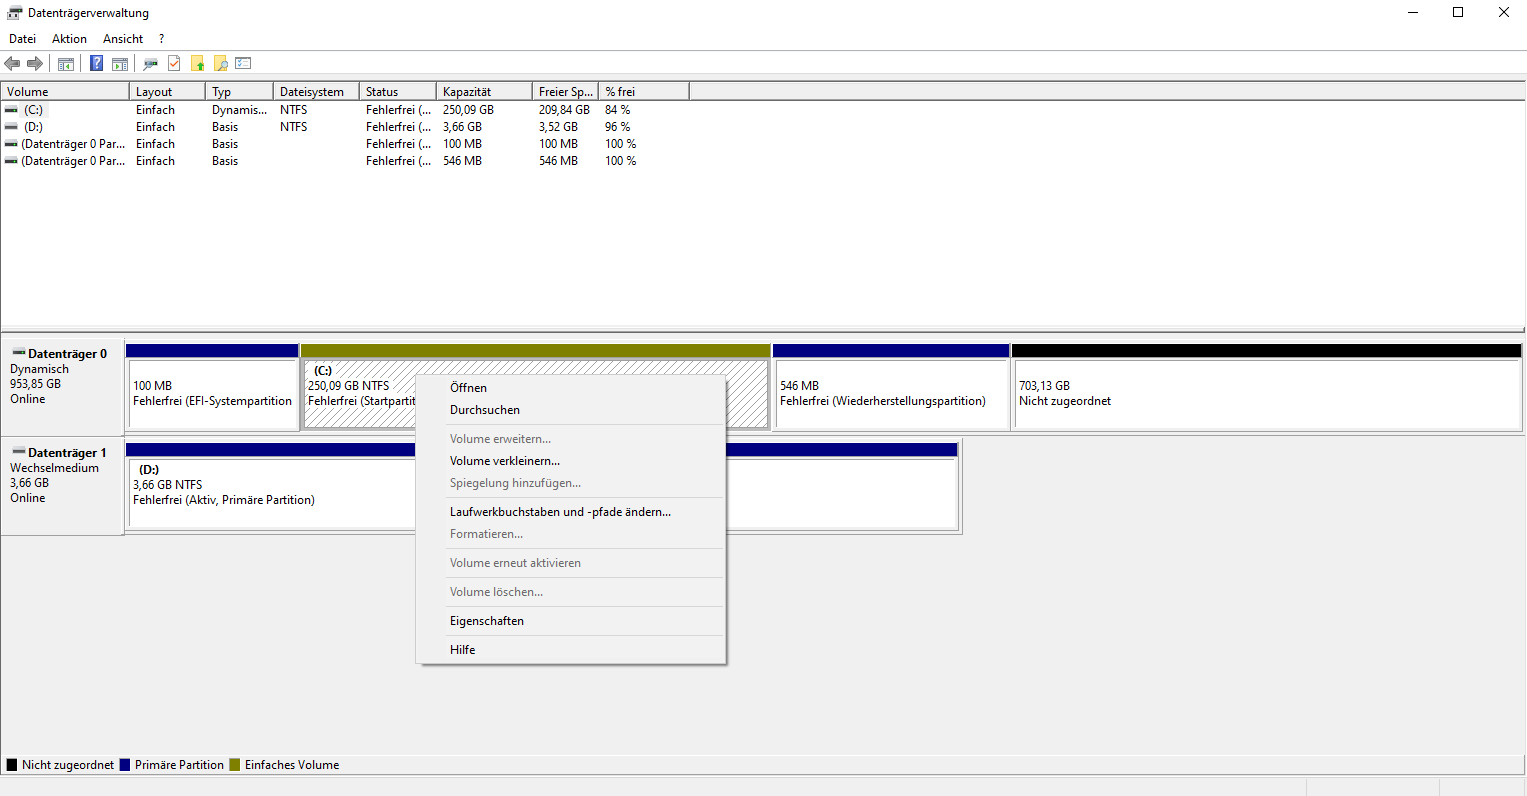Screen dimensions: 1527x796
Task: Open the ? help menu
Action: click(x=161, y=39)
